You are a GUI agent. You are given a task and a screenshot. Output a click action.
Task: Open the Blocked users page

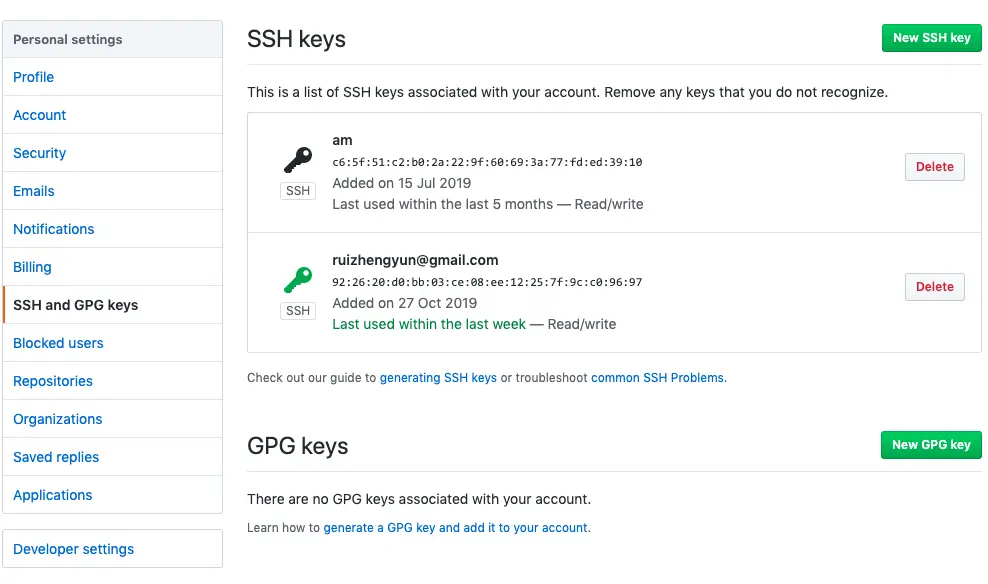58,343
